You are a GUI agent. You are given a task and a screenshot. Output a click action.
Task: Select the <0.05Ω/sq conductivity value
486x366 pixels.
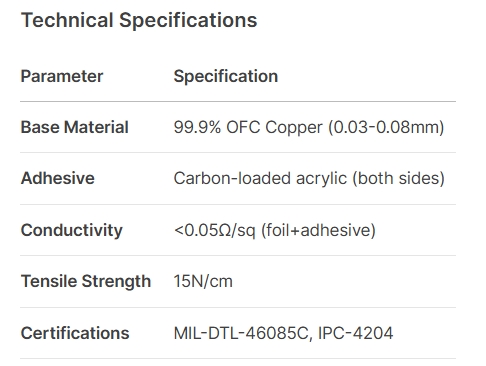215,230
